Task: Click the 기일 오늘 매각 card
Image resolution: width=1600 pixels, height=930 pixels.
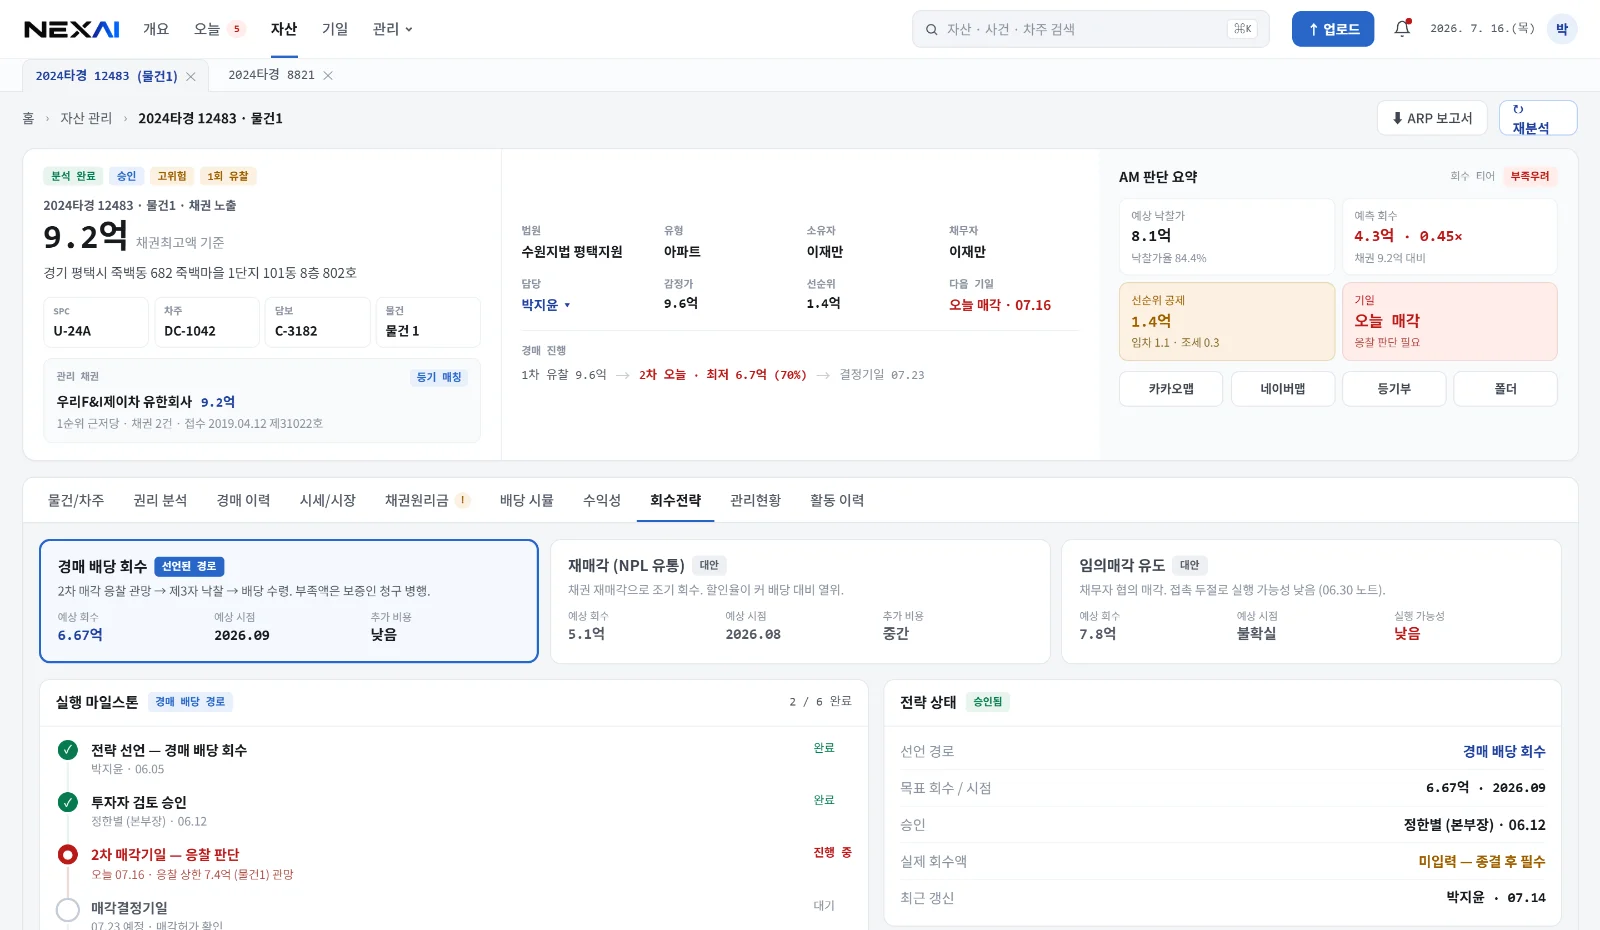Action: (x=1449, y=321)
